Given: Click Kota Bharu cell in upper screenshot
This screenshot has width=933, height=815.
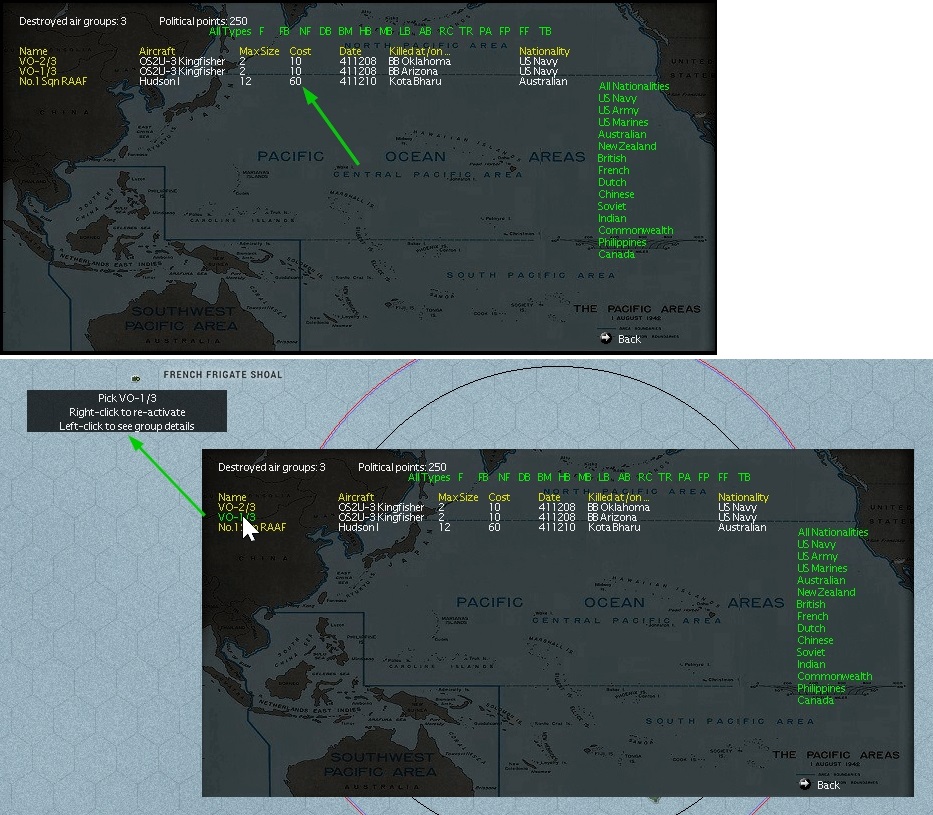Looking at the screenshot, I should click(x=415, y=81).
